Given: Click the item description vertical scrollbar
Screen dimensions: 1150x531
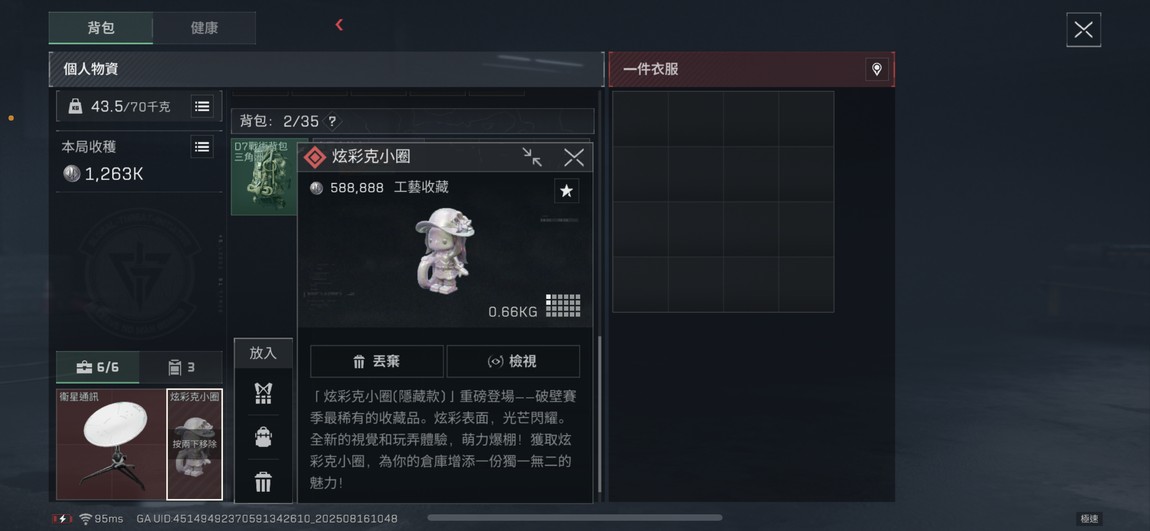Looking at the screenshot, I should pyautogui.click(x=599, y=414).
